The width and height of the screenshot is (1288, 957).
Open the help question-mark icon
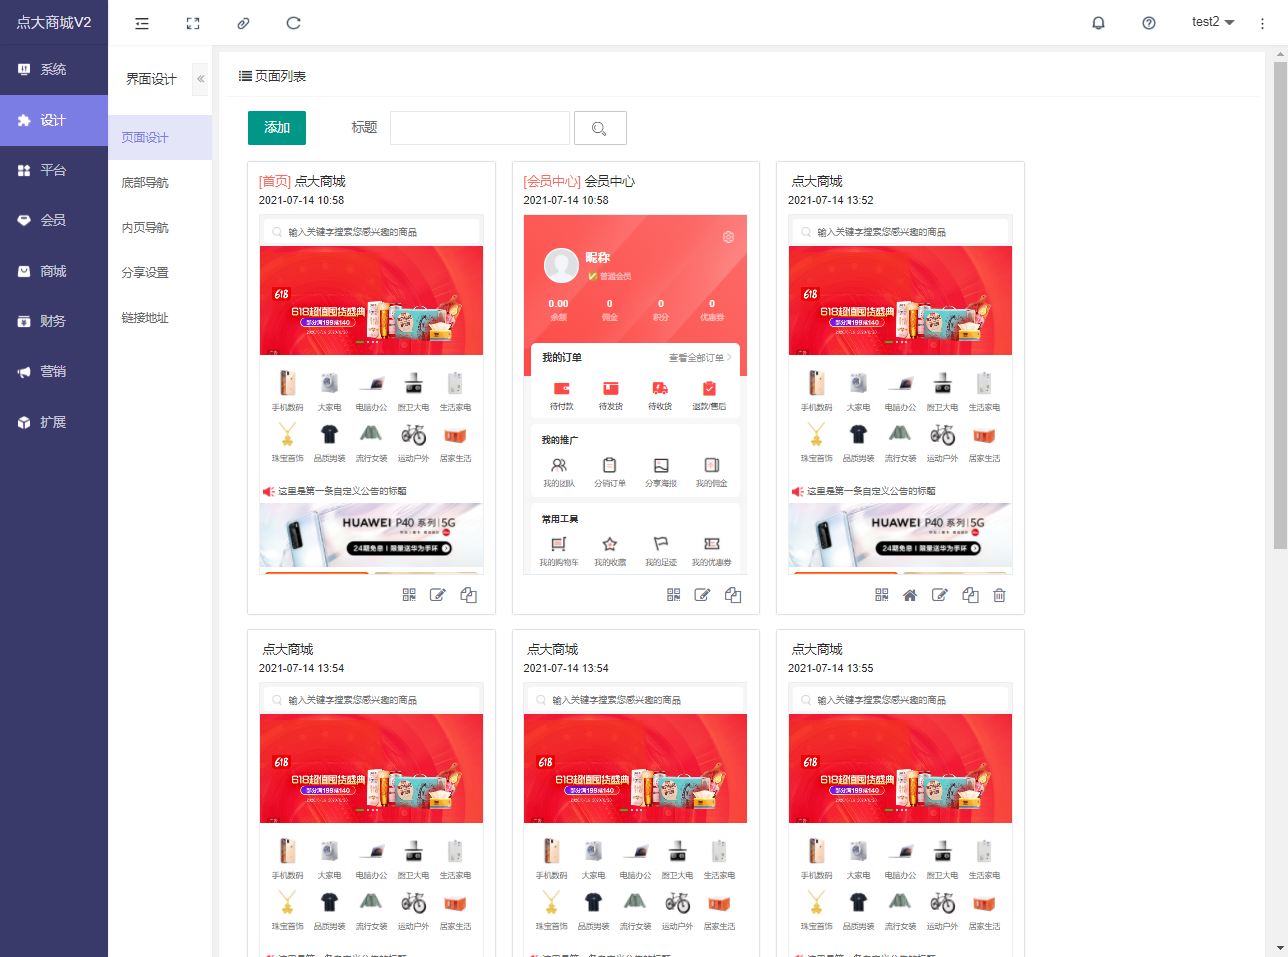(x=1149, y=23)
